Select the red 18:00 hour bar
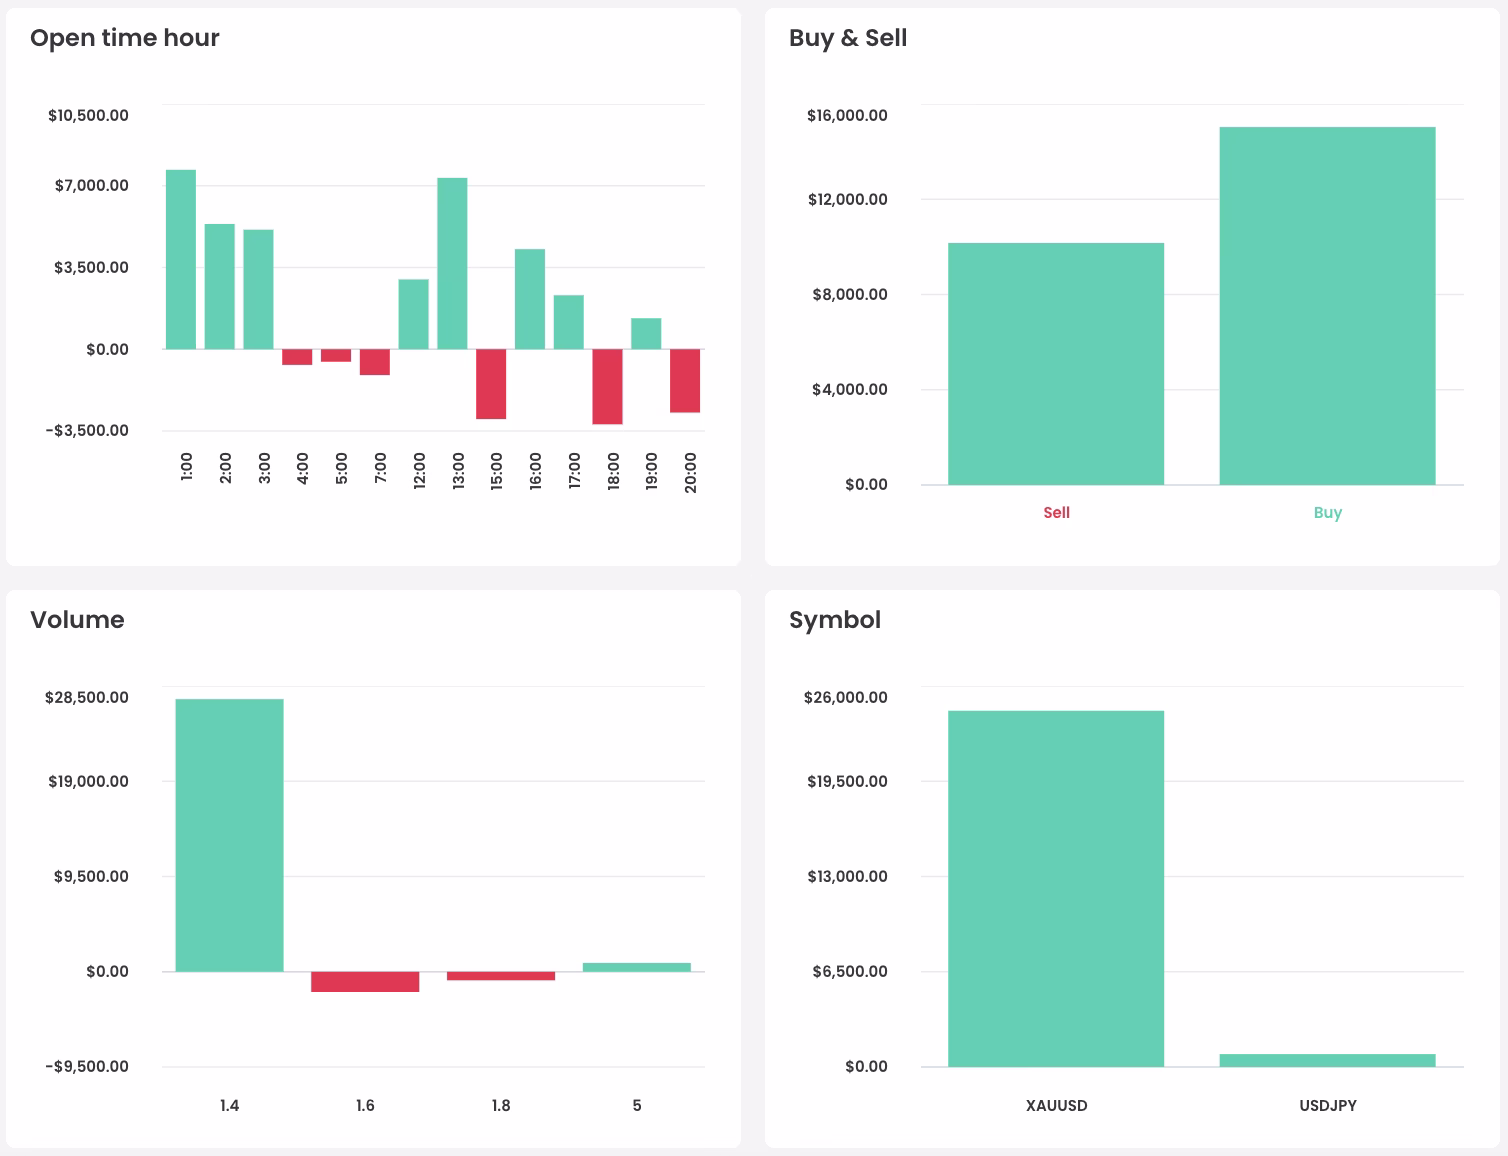 607,386
